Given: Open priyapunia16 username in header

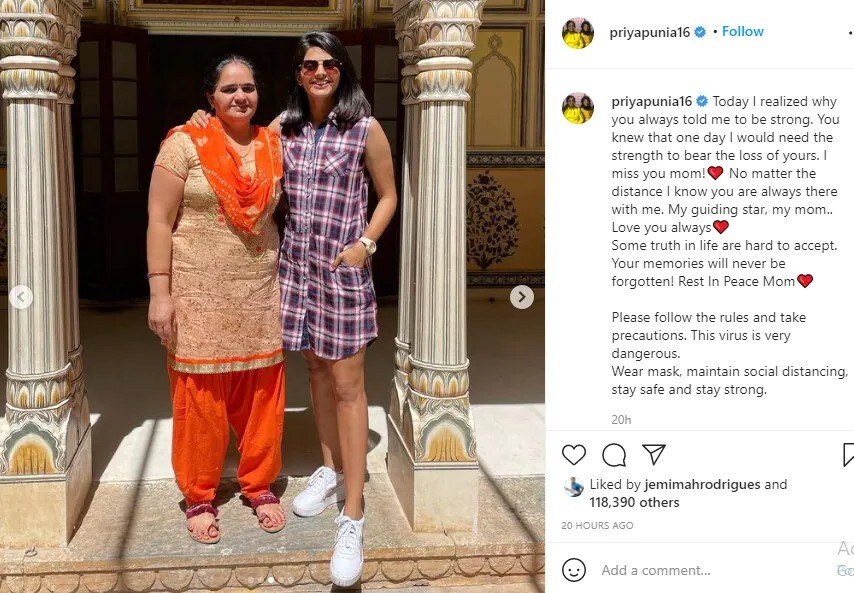Looking at the screenshot, I should (x=650, y=33).
